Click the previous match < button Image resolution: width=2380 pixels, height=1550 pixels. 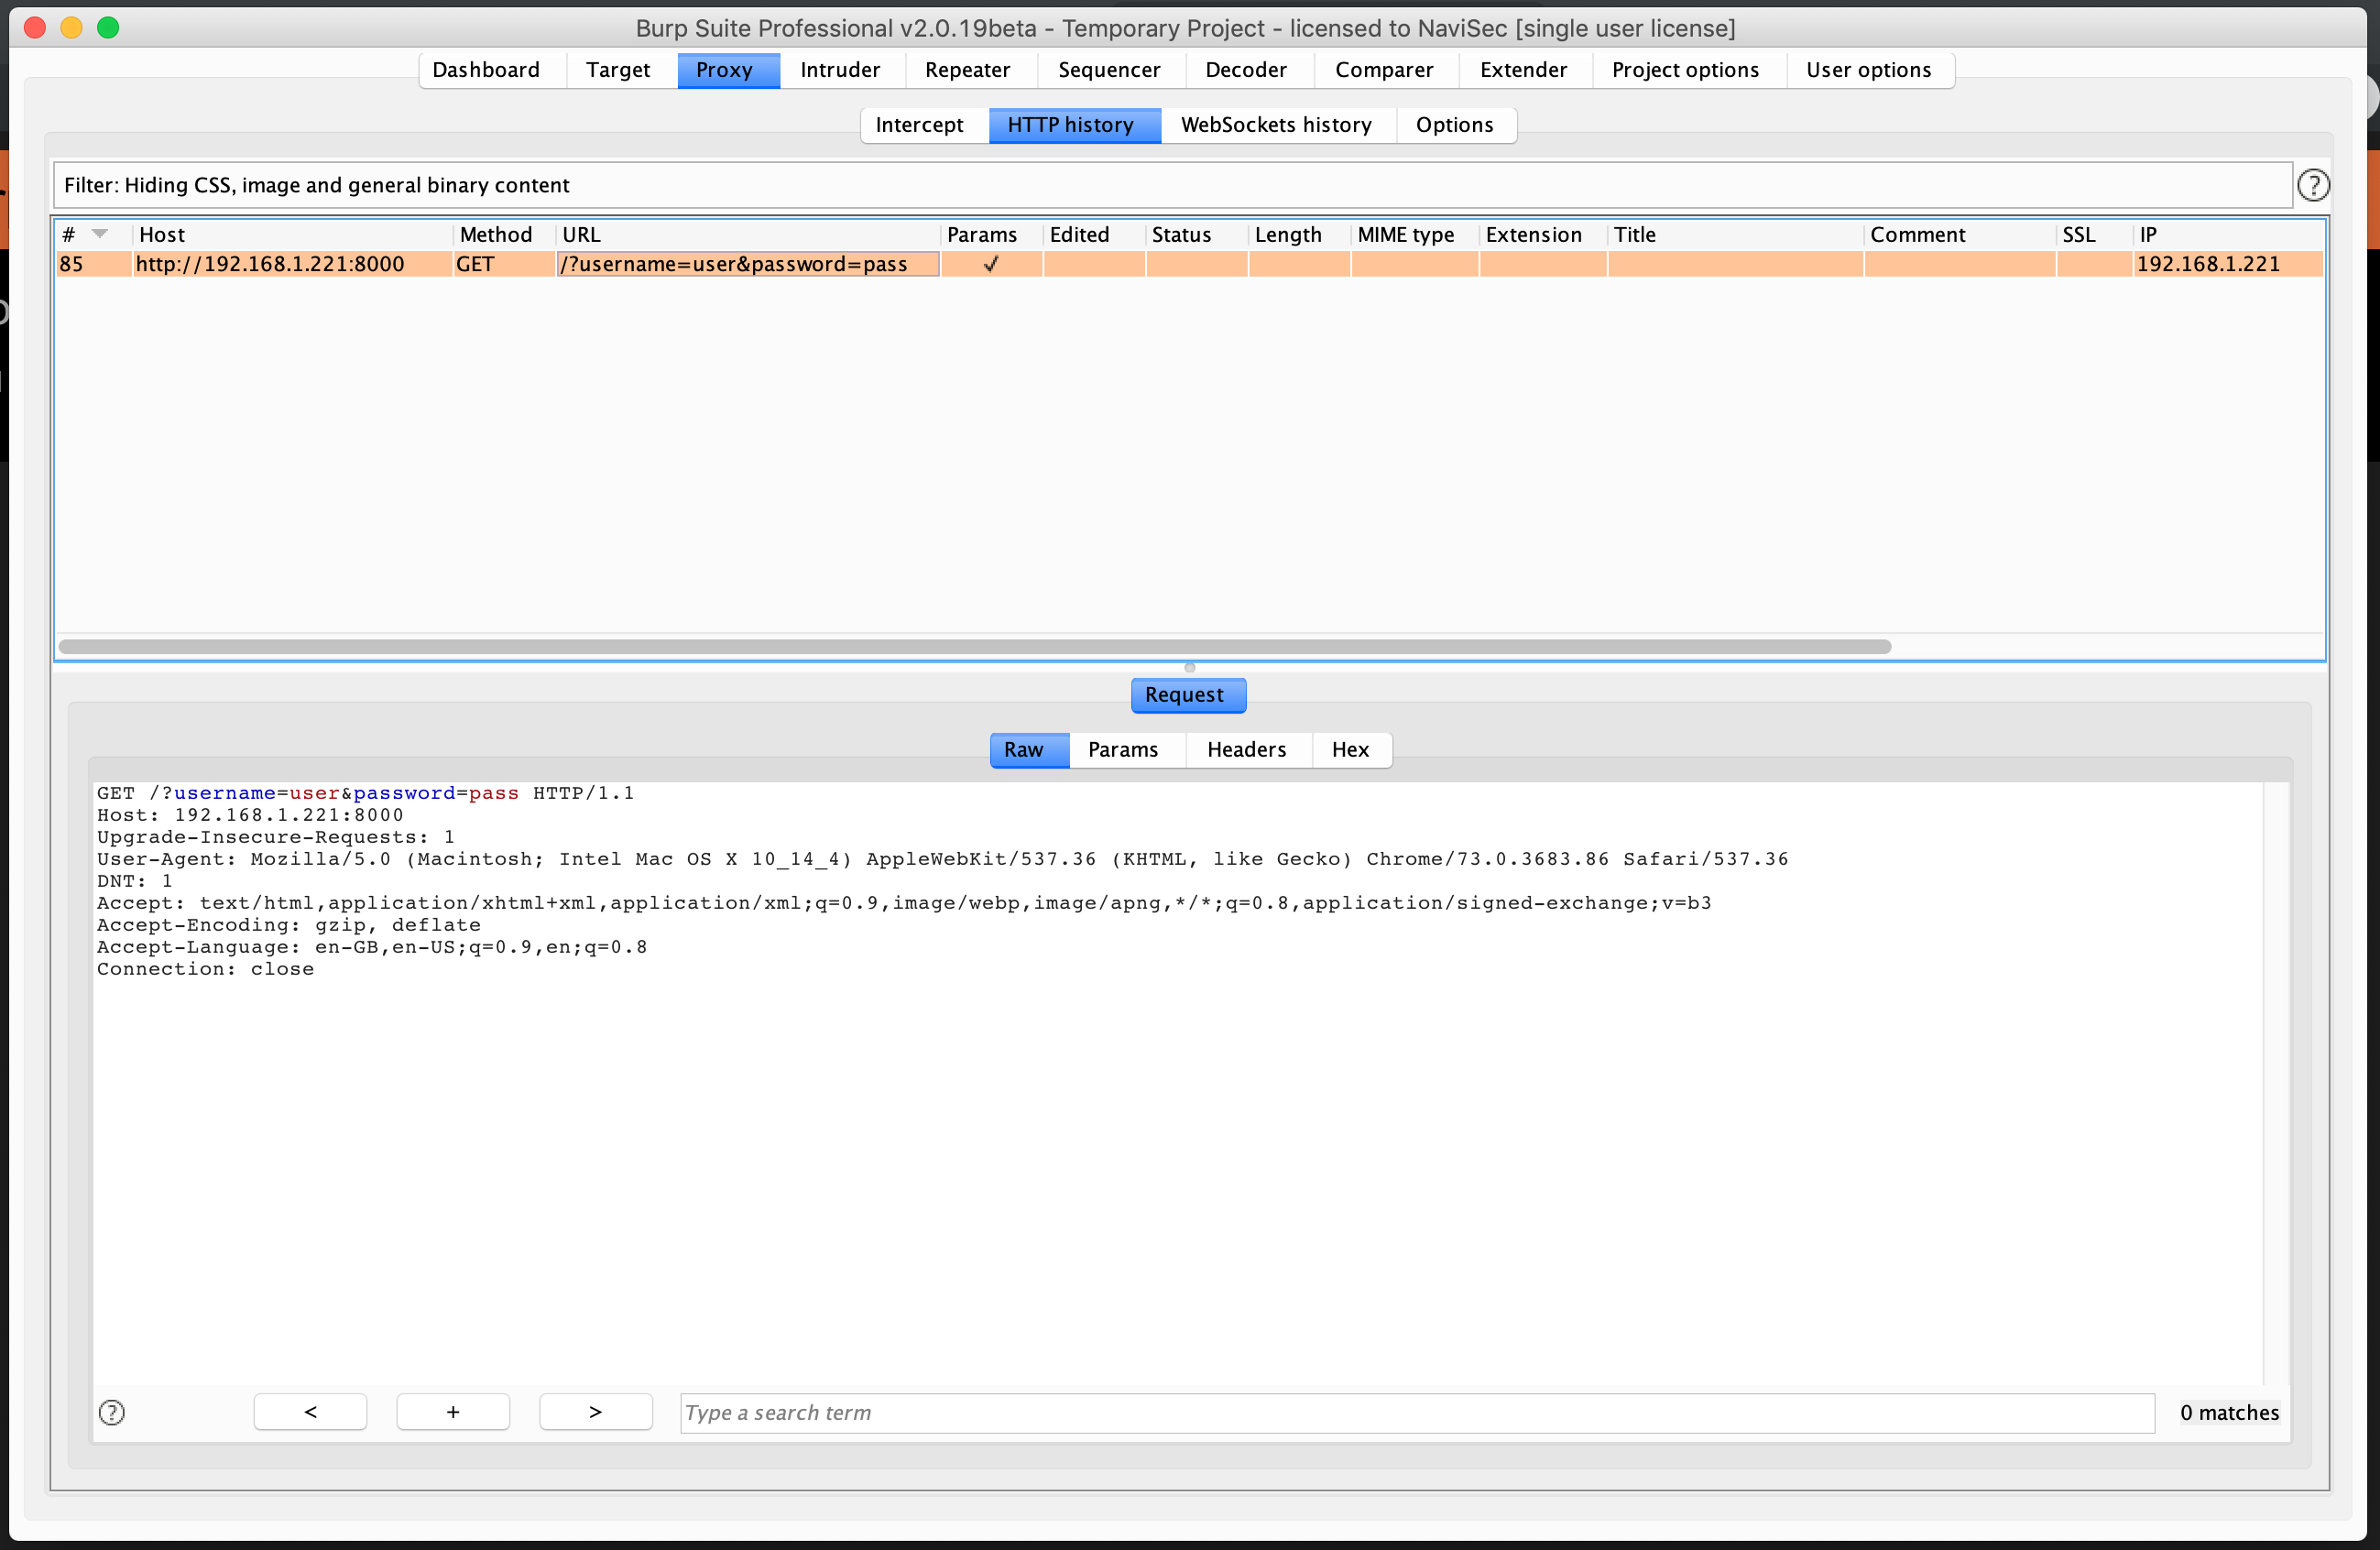(310, 1412)
